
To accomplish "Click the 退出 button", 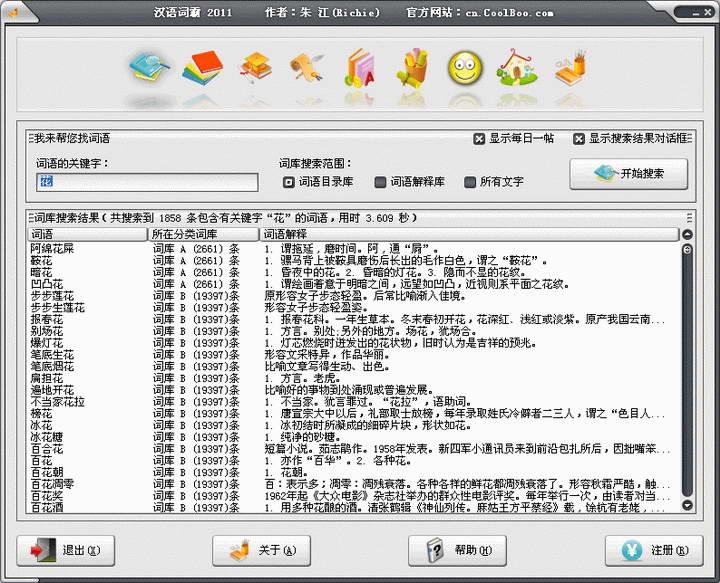I will click(x=66, y=550).
